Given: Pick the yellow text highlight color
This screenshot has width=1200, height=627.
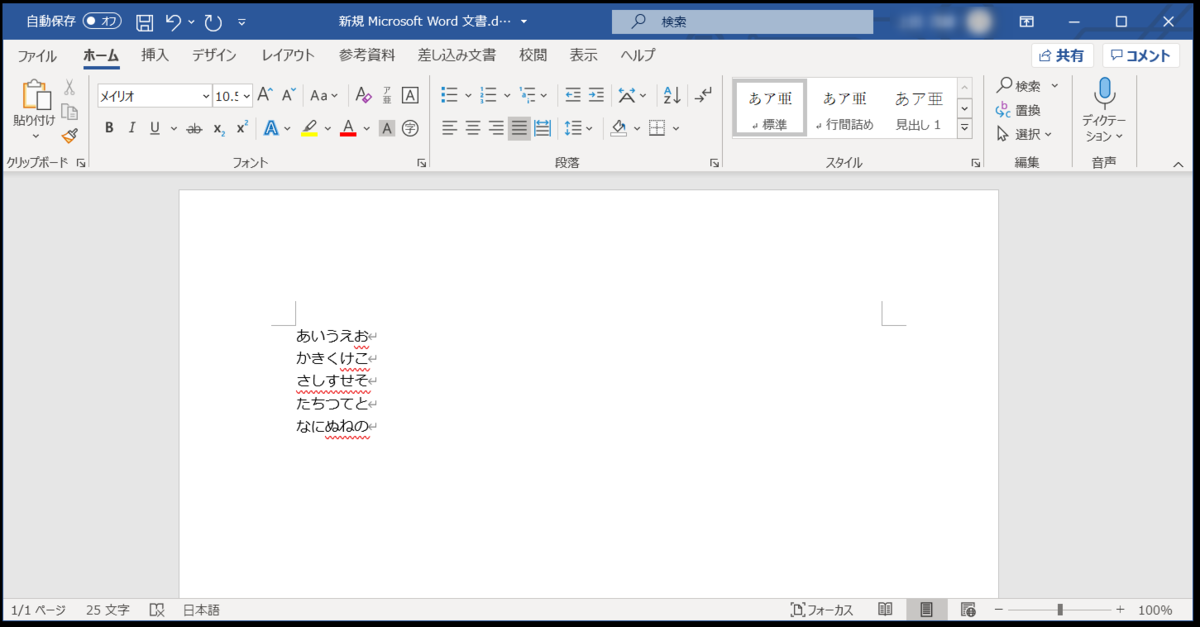Looking at the screenshot, I should click(x=309, y=128).
